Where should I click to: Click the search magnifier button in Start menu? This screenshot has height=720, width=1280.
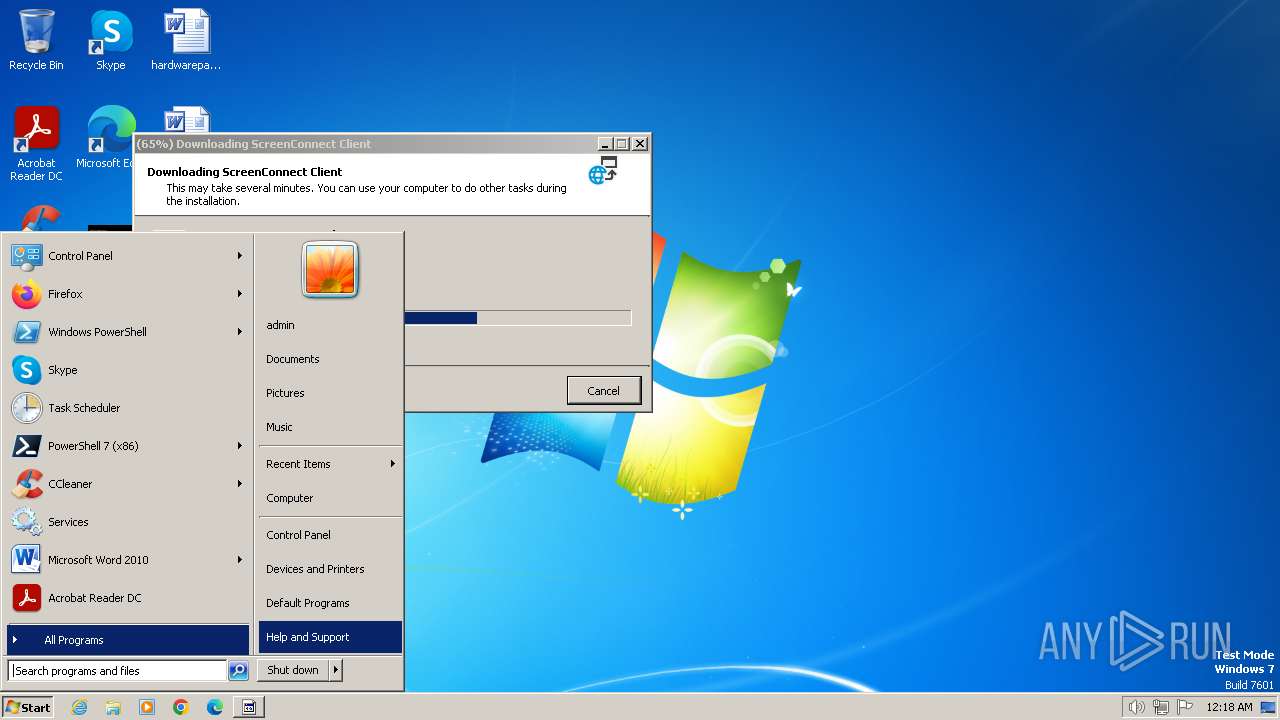tap(238, 671)
